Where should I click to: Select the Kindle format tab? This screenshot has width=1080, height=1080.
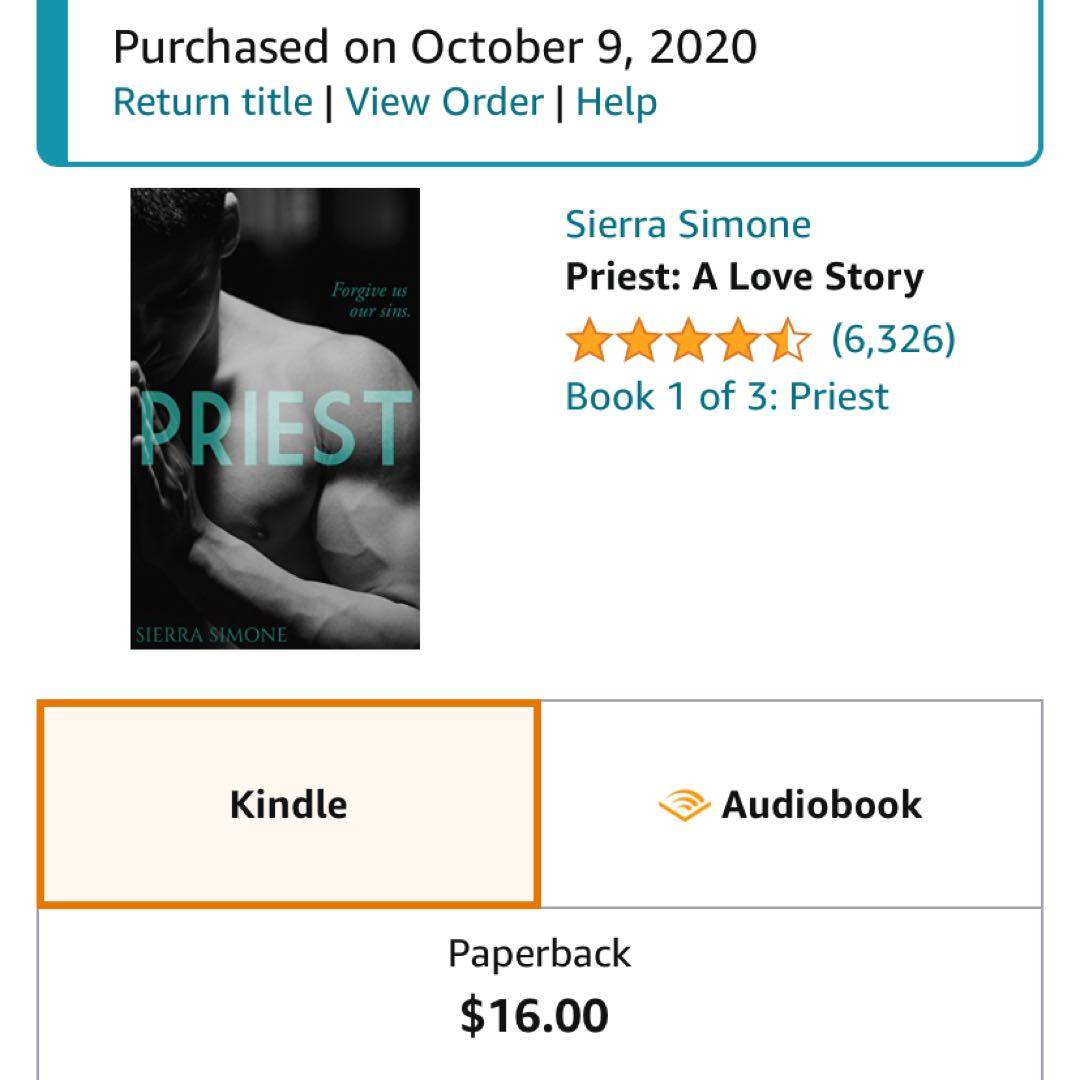[x=289, y=805]
